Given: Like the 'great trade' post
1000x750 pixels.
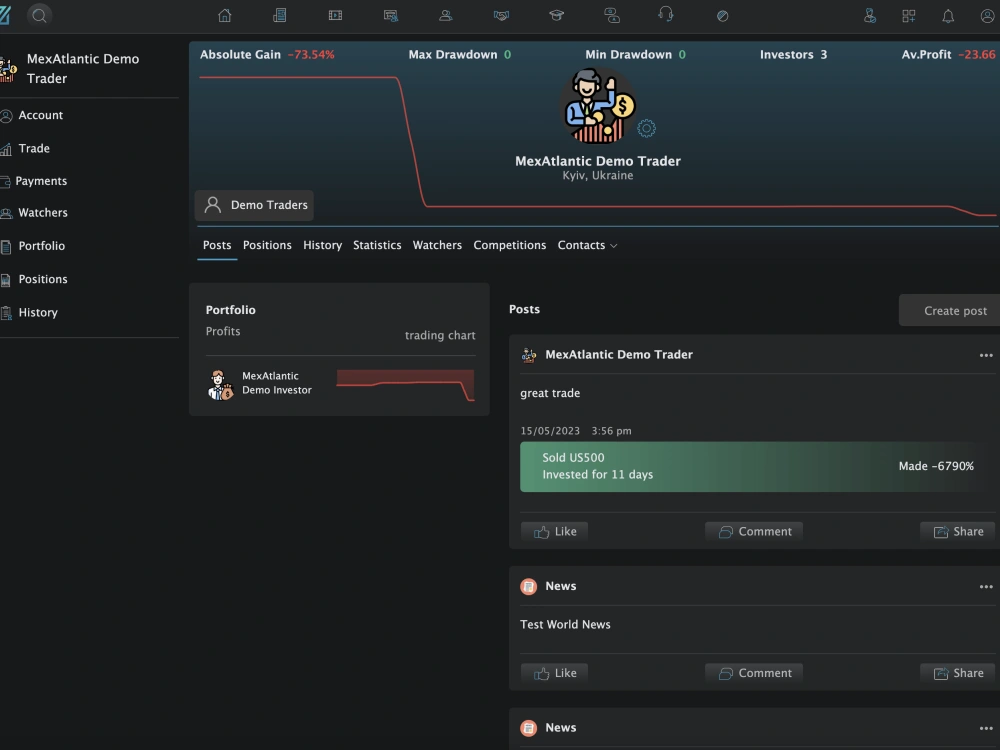Looking at the screenshot, I should (x=555, y=532).
